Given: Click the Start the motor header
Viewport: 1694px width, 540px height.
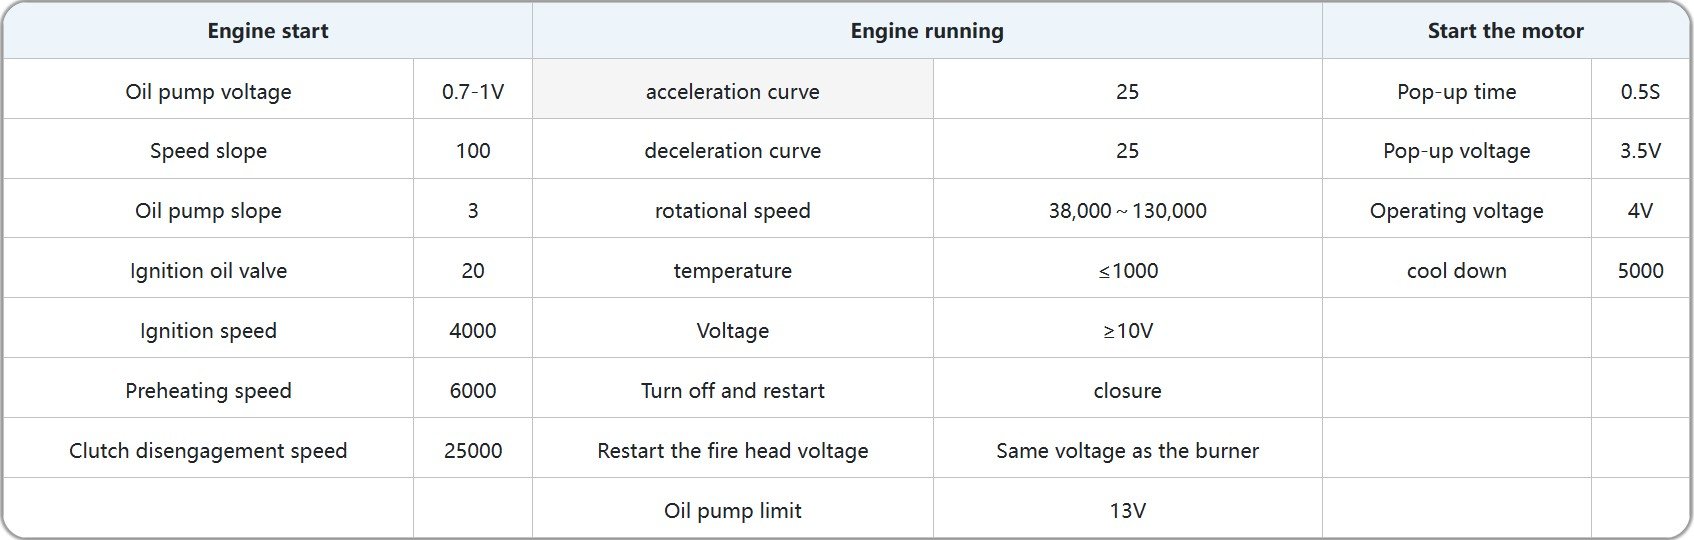Looking at the screenshot, I should (1505, 31).
